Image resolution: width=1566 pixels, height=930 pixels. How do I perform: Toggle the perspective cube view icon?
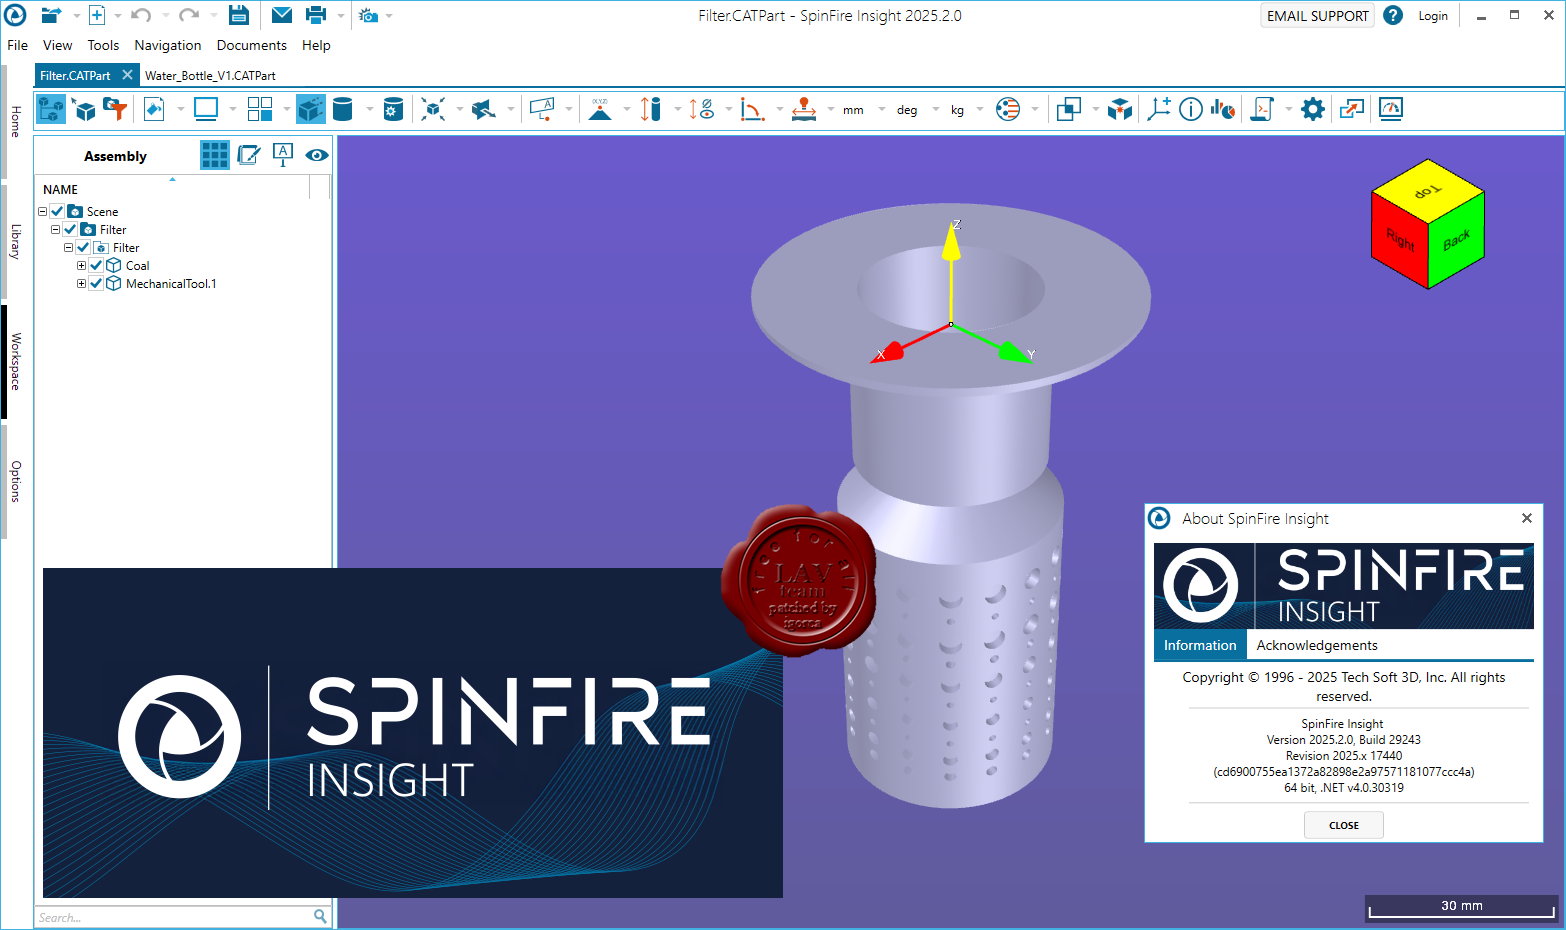[311, 109]
